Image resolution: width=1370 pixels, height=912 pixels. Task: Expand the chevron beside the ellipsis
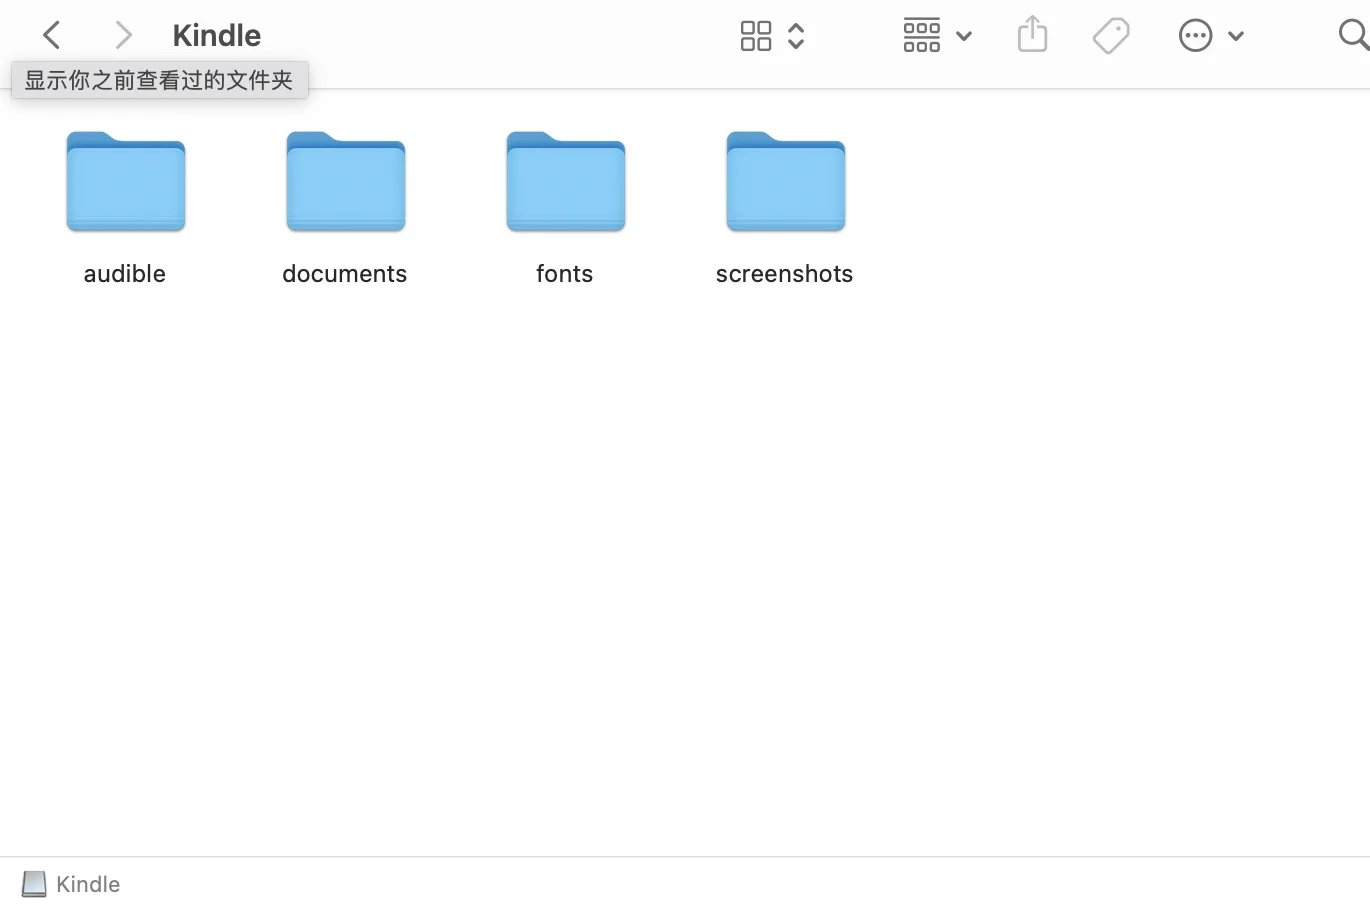pos(1236,36)
